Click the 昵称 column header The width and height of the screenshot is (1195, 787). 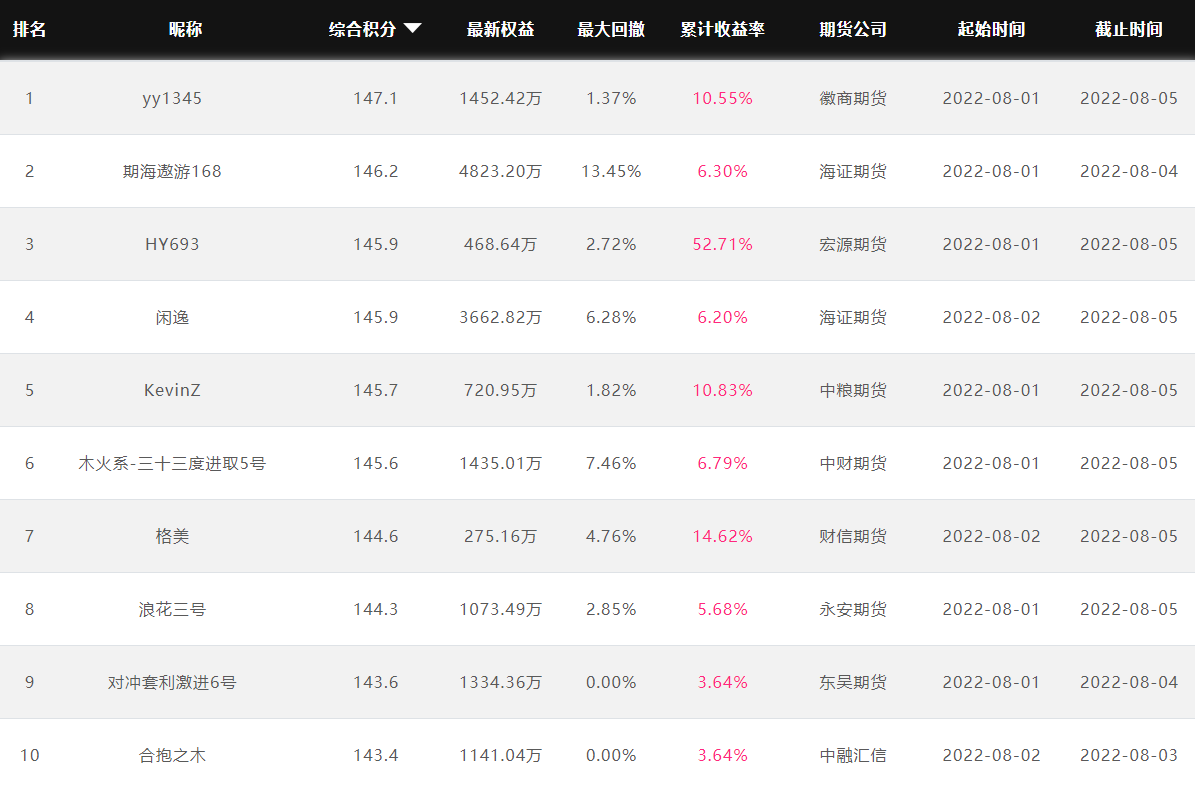click(185, 29)
